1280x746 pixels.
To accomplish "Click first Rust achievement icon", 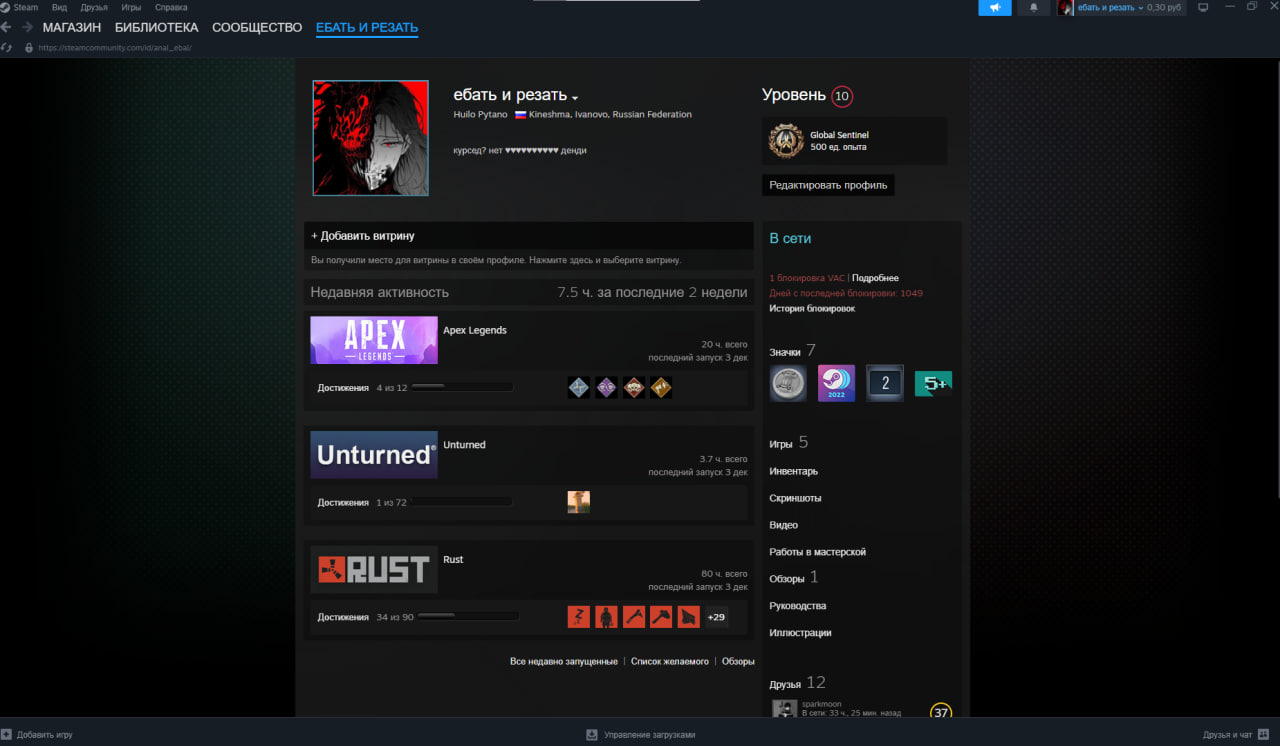I will (579, 617).
